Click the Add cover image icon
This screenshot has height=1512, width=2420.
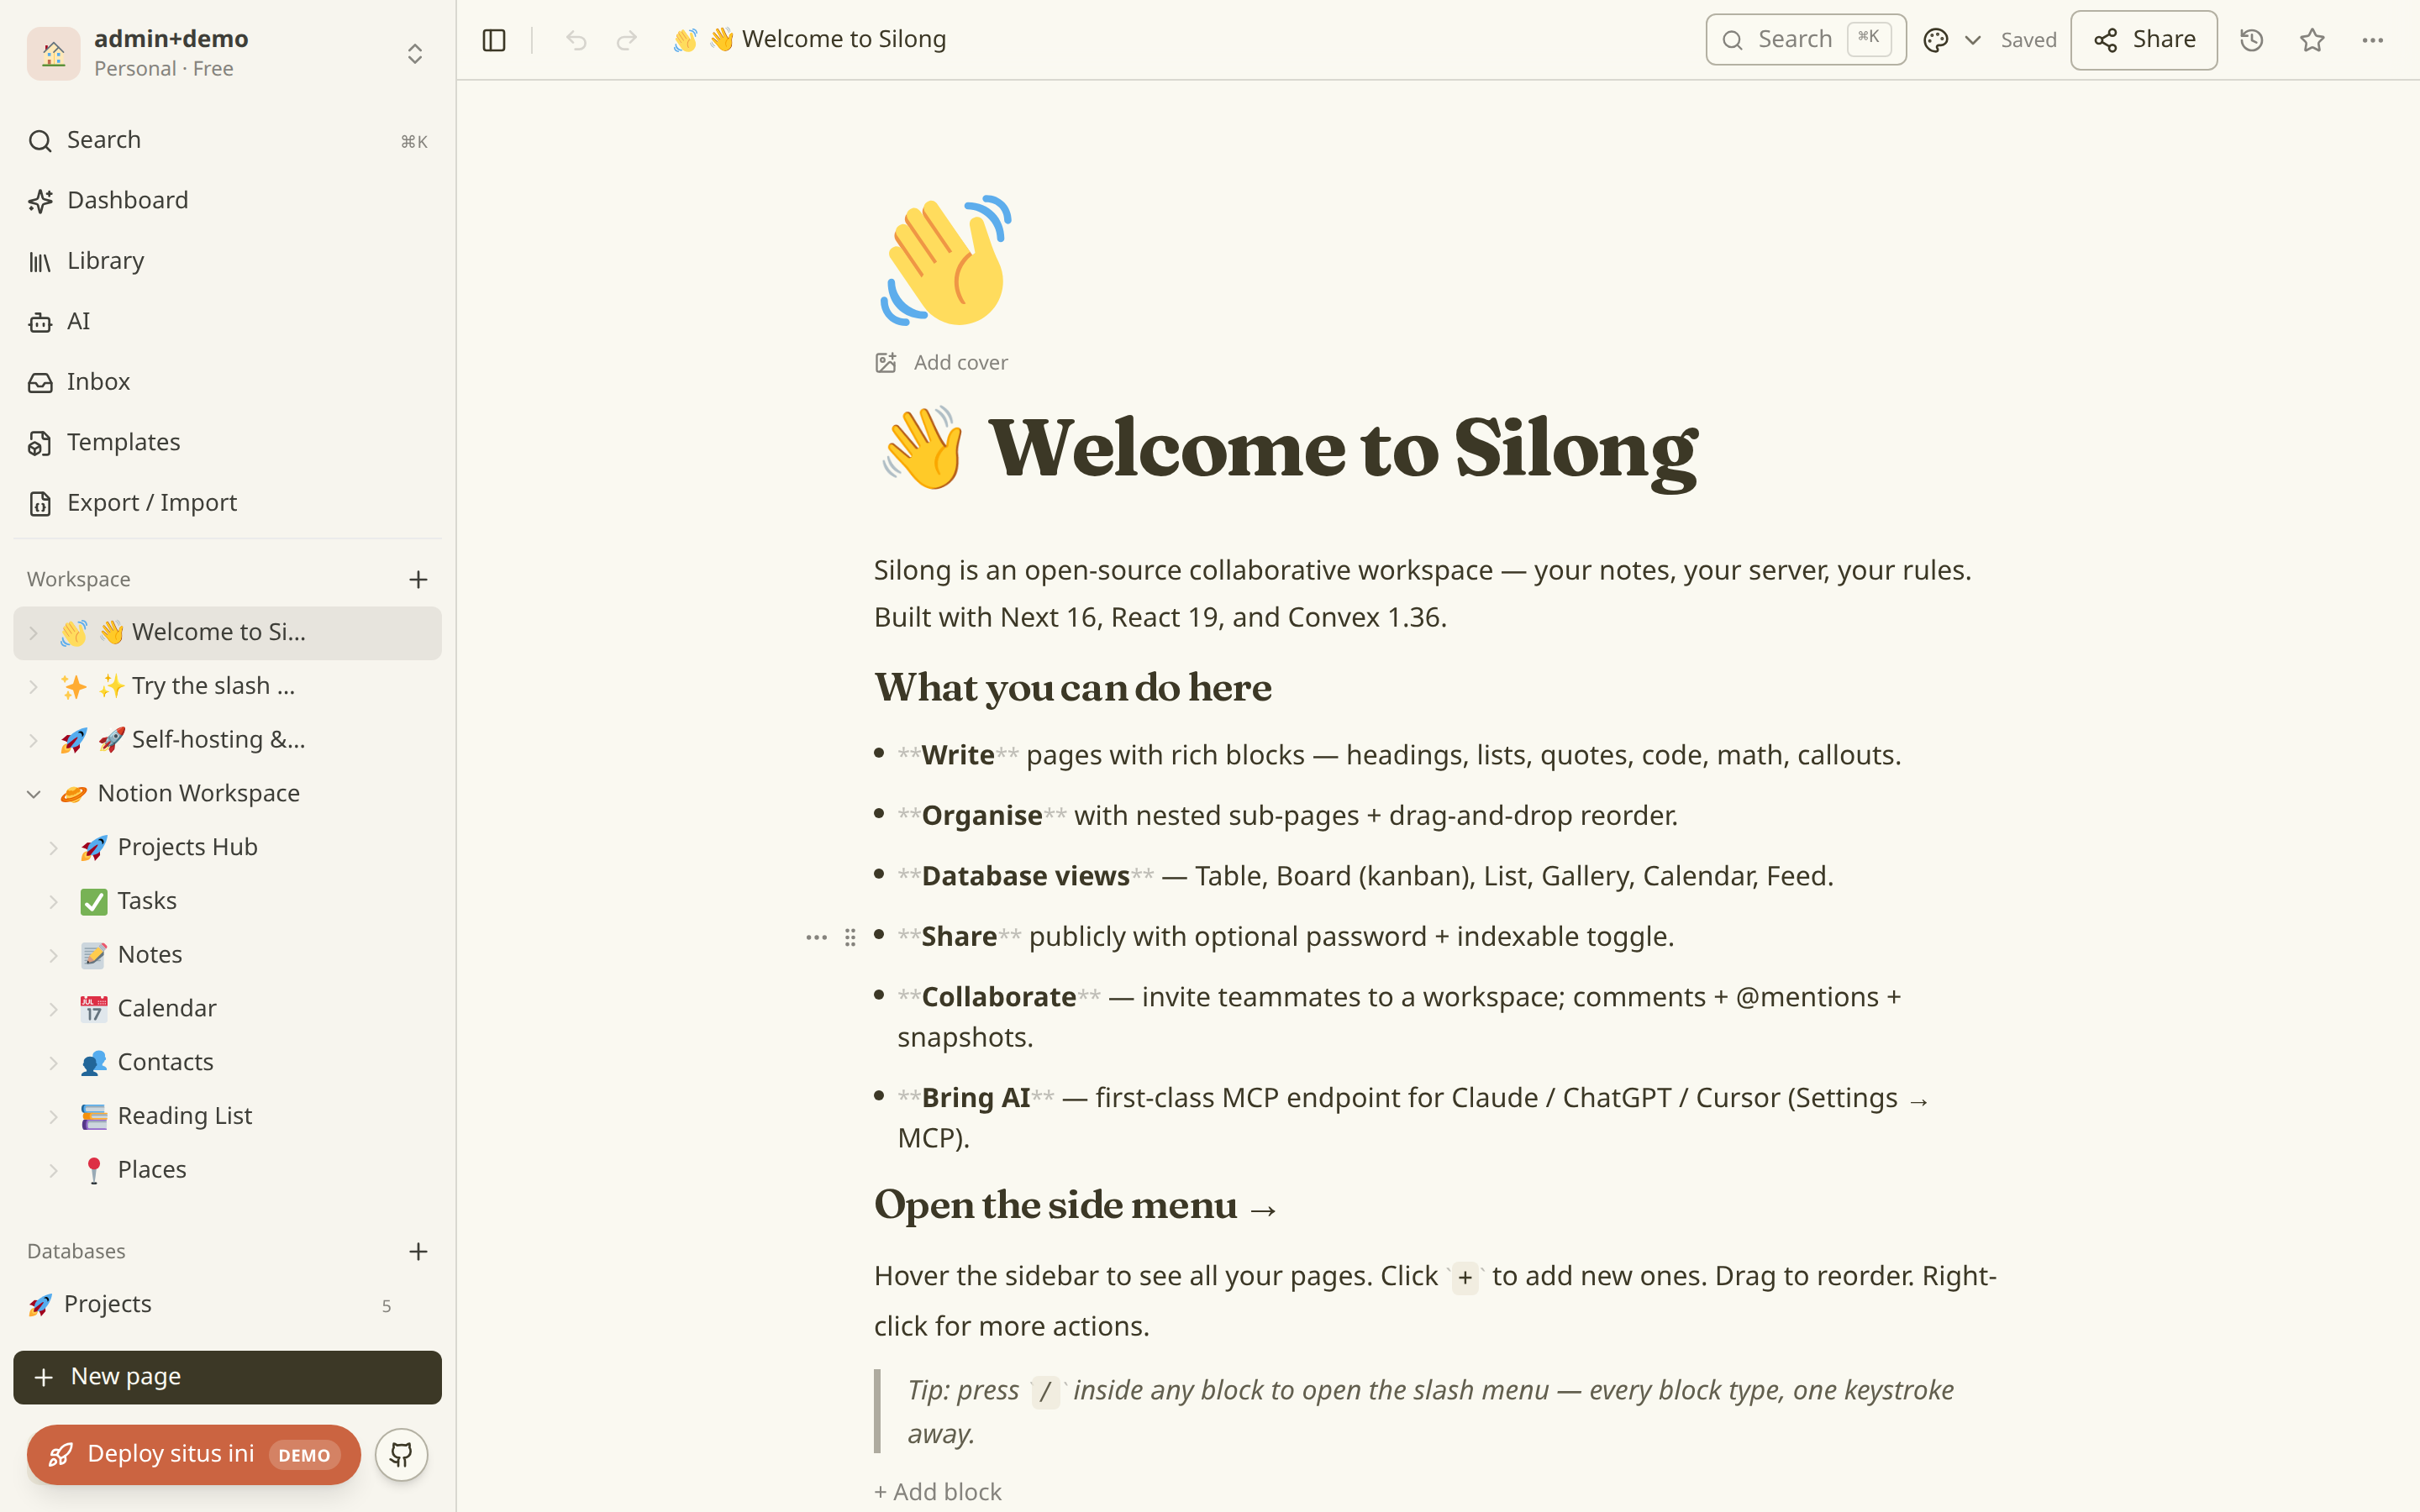tap(885, 362)
